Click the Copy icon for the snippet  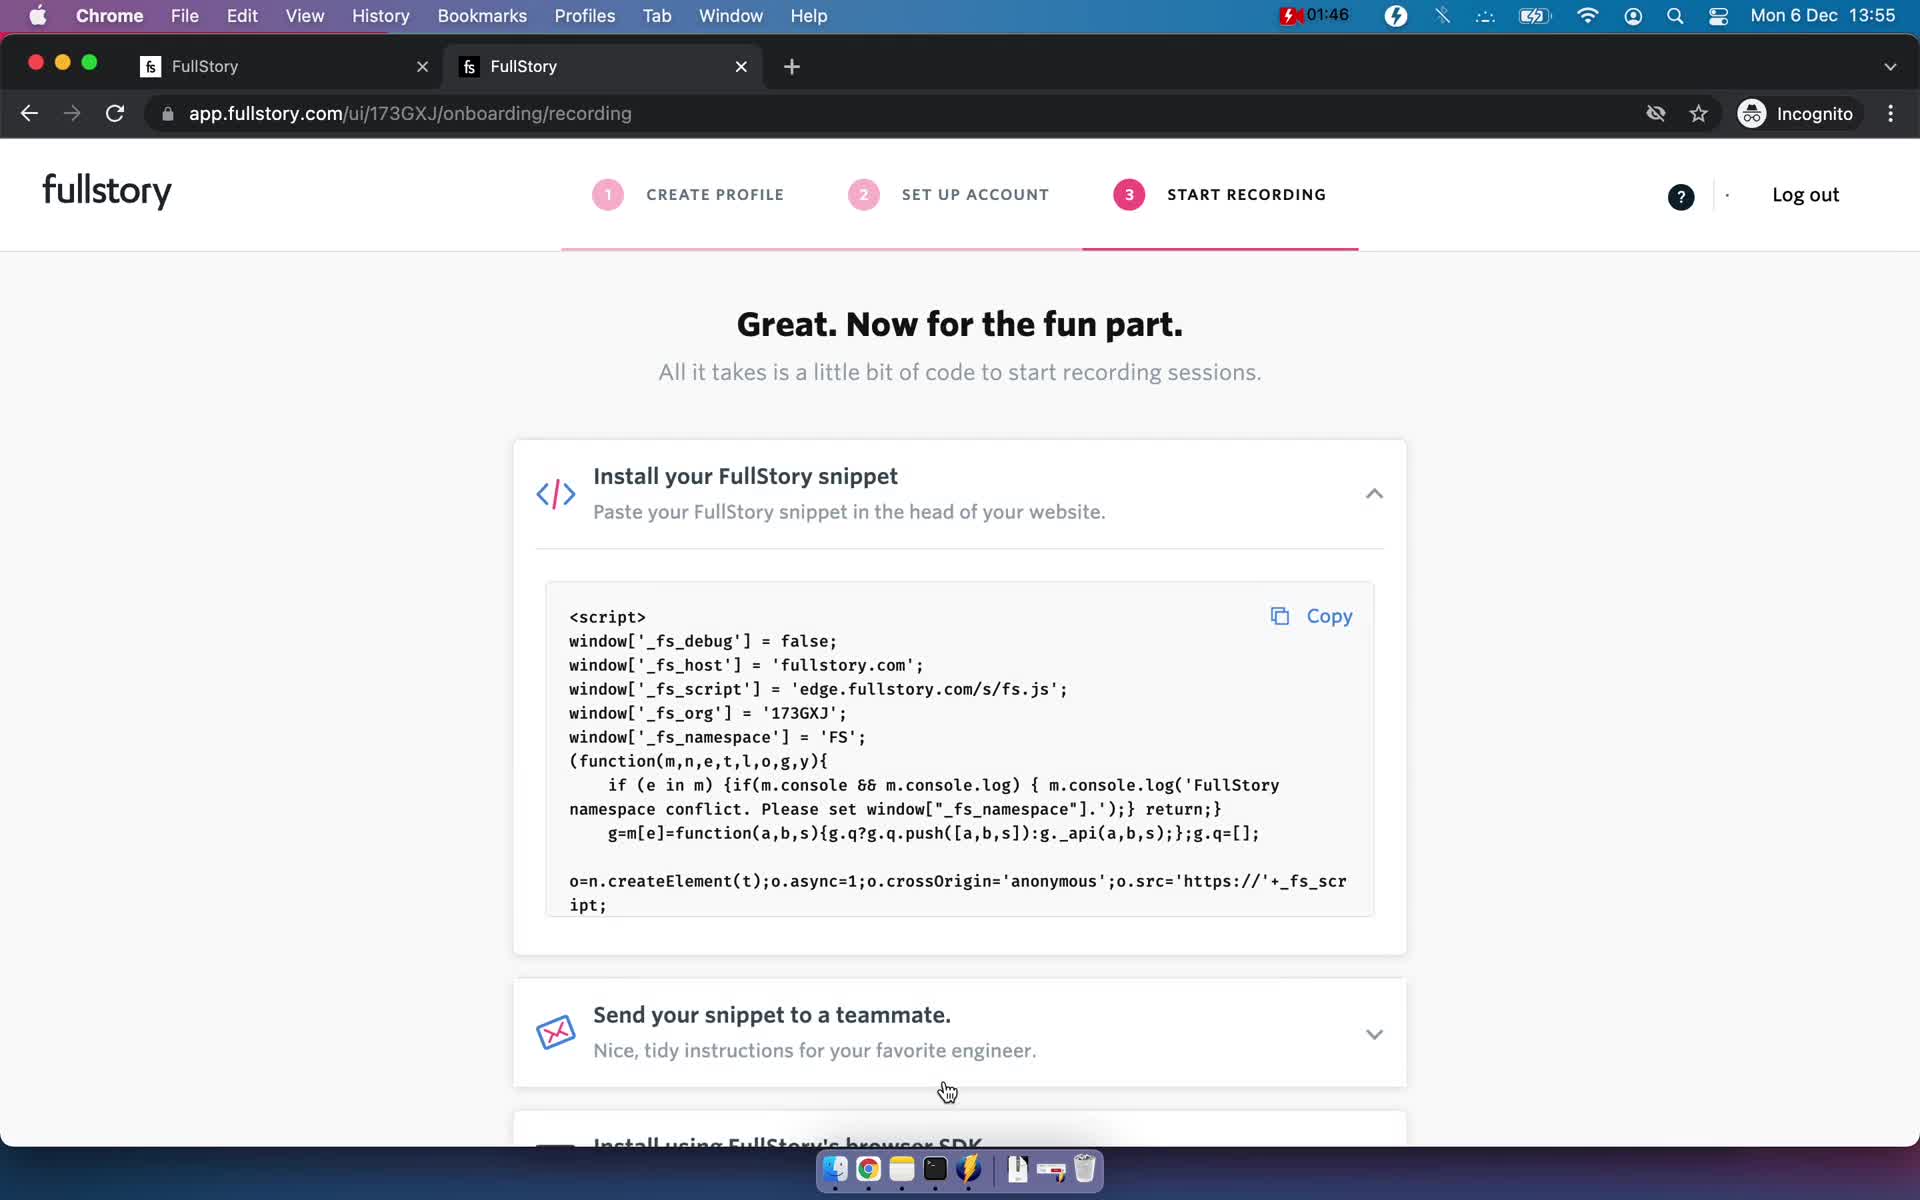coord(1279,615)
